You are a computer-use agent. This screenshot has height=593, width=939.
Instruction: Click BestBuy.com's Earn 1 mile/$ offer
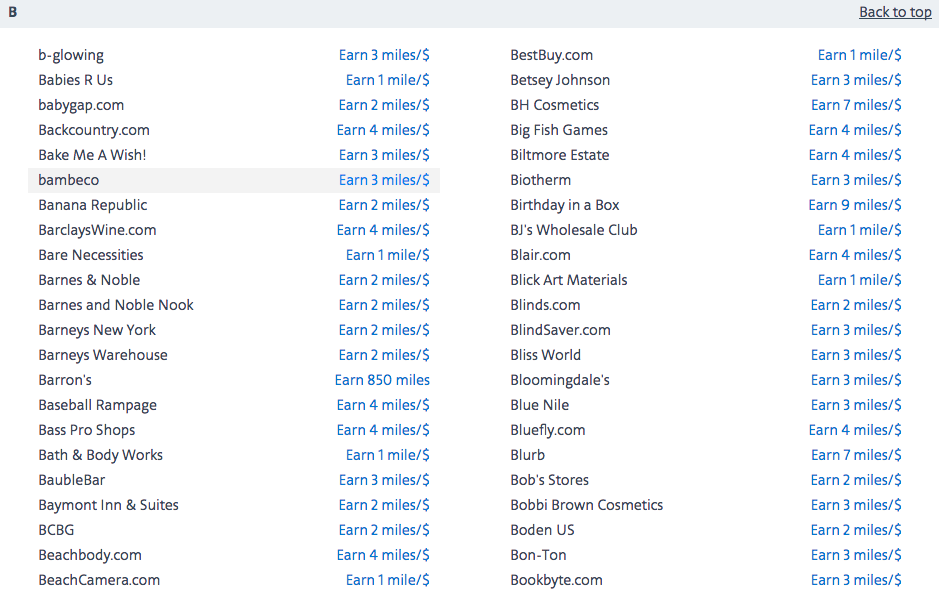point(859,55)
